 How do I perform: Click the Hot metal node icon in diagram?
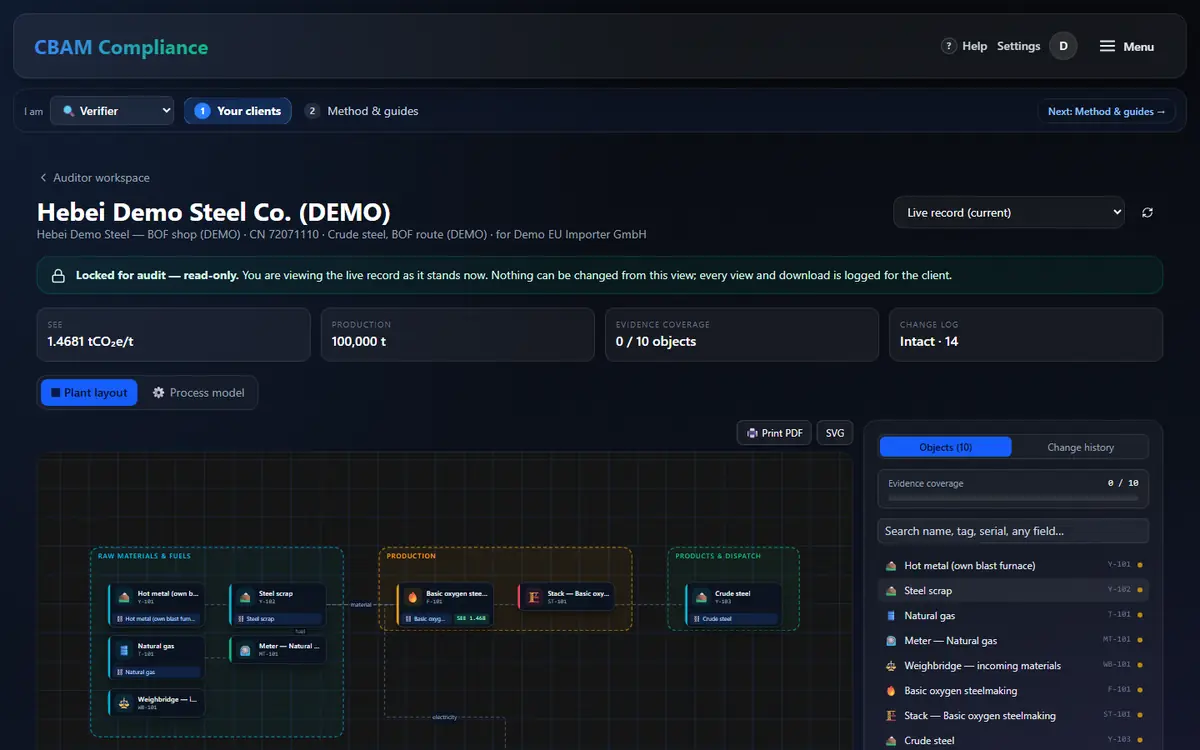click(124, 597)
